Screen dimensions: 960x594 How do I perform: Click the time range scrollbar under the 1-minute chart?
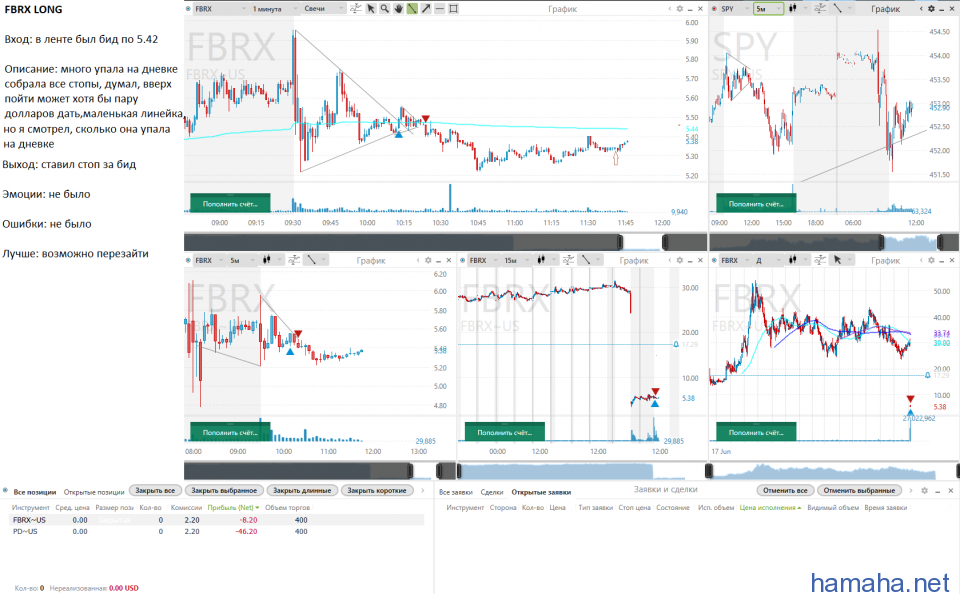click(x=445, y=242)
